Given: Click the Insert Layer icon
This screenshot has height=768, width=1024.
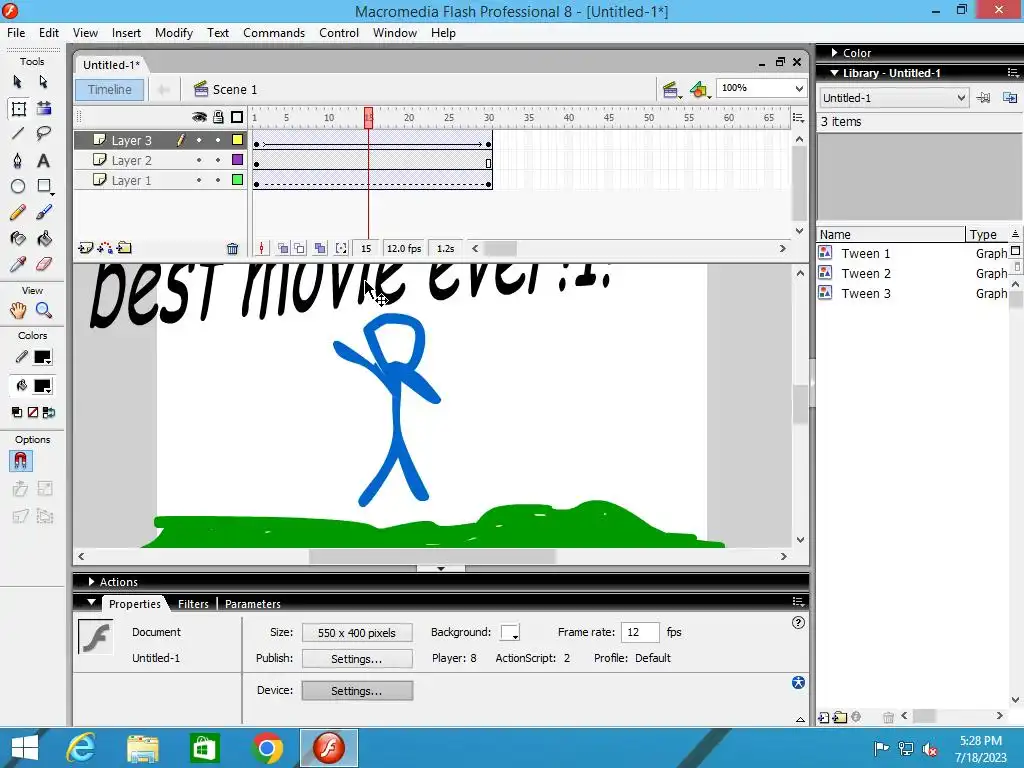Looking at the screenshot, I should (x=86, y=248).
